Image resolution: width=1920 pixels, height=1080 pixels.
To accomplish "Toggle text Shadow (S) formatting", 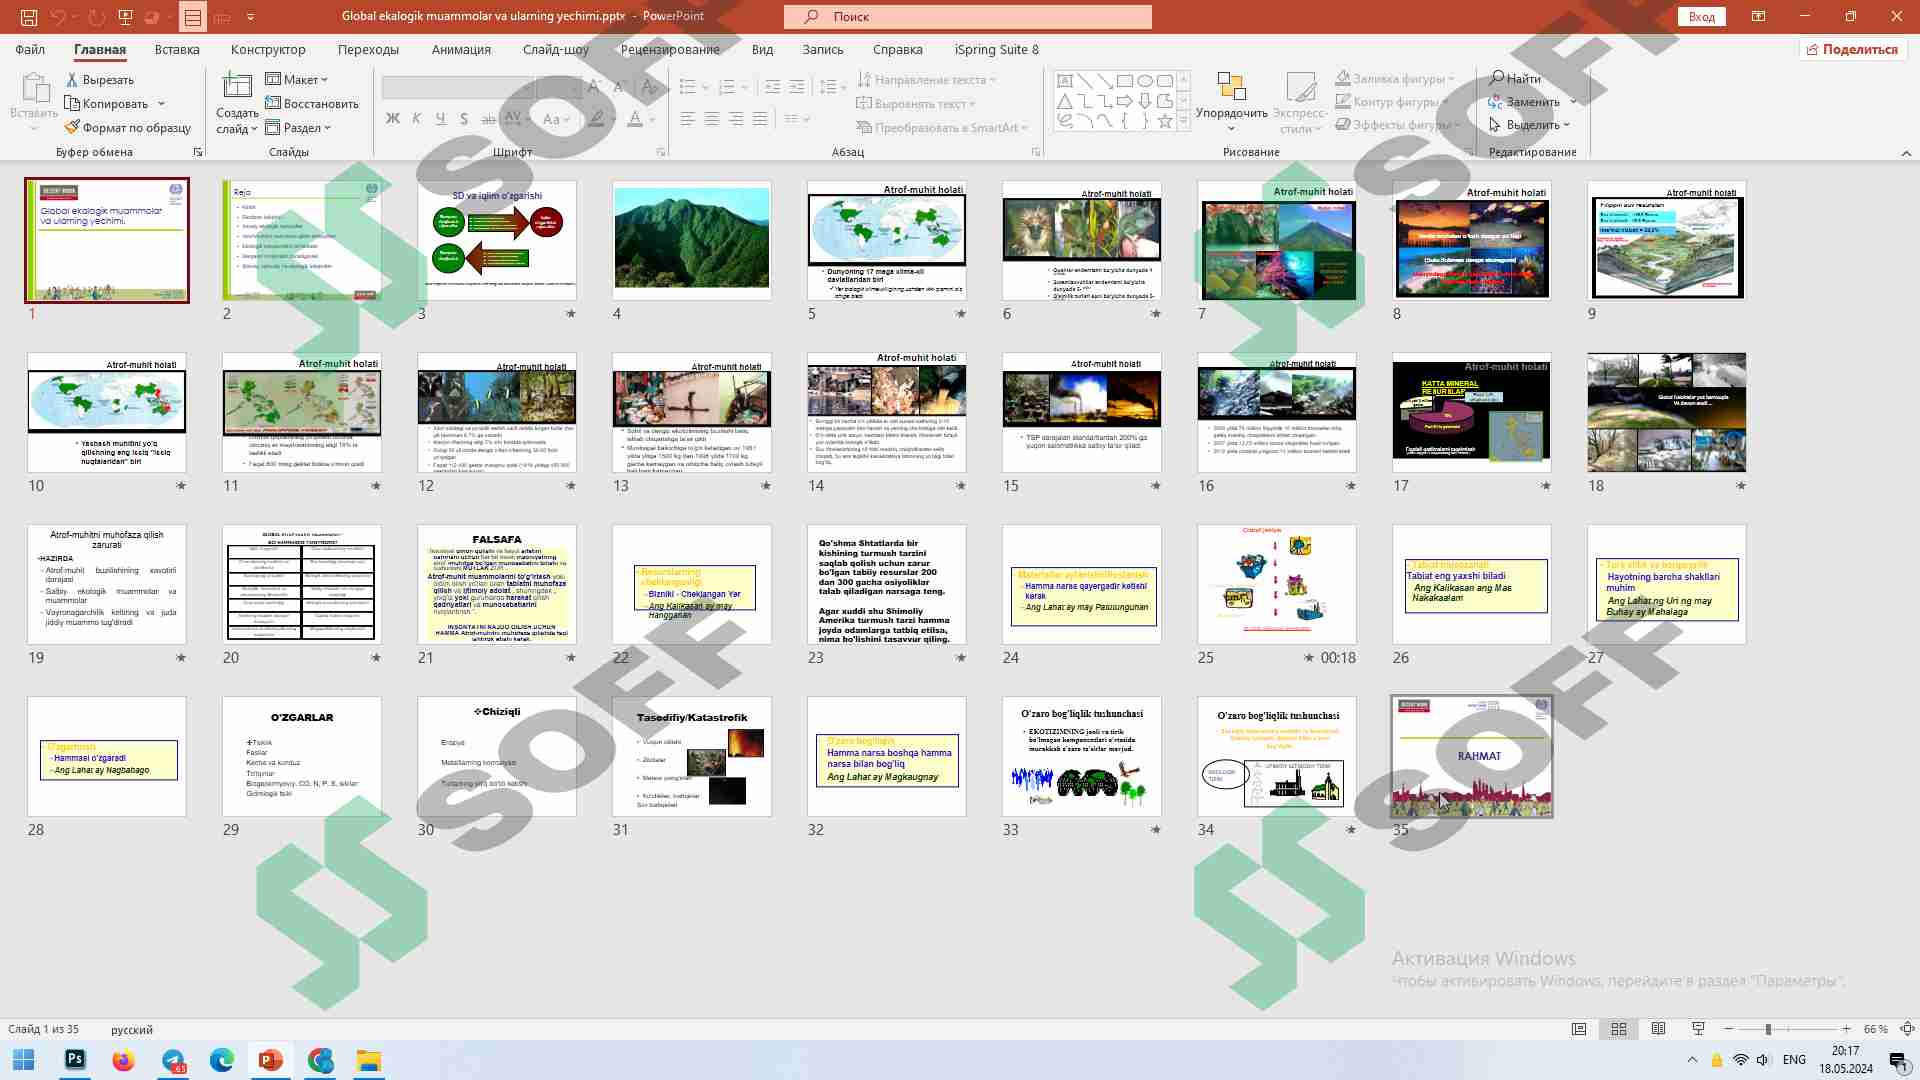I will point(464,119).
